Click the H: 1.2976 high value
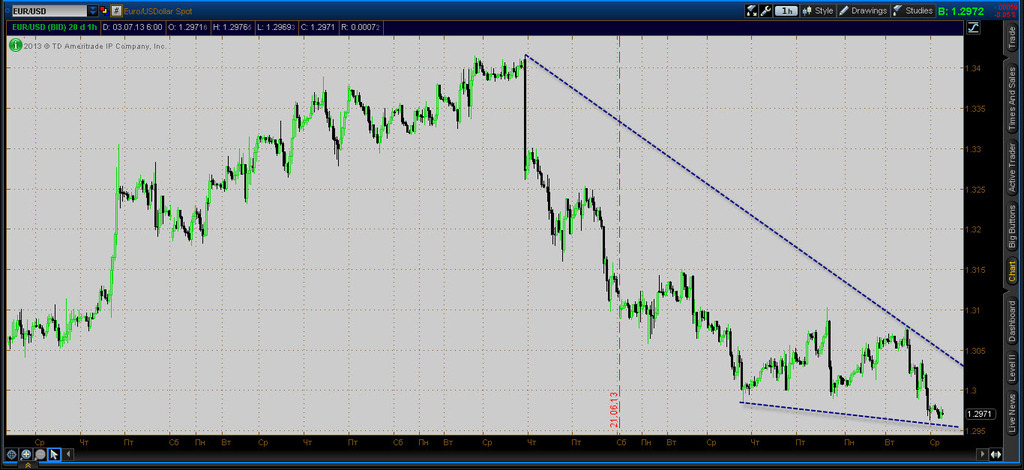Image resolution: width=1024 pixels, height=470 pixels. click(232, 27)
